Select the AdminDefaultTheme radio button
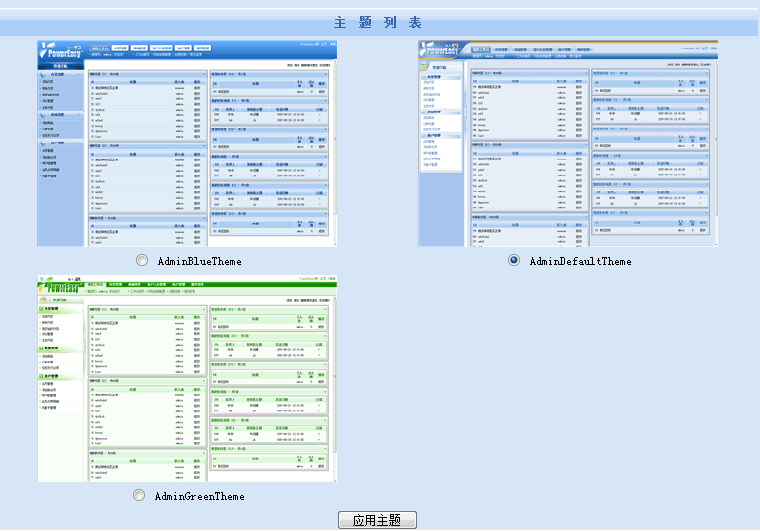Viewport: 760px width, 531px height. point(514,260)
